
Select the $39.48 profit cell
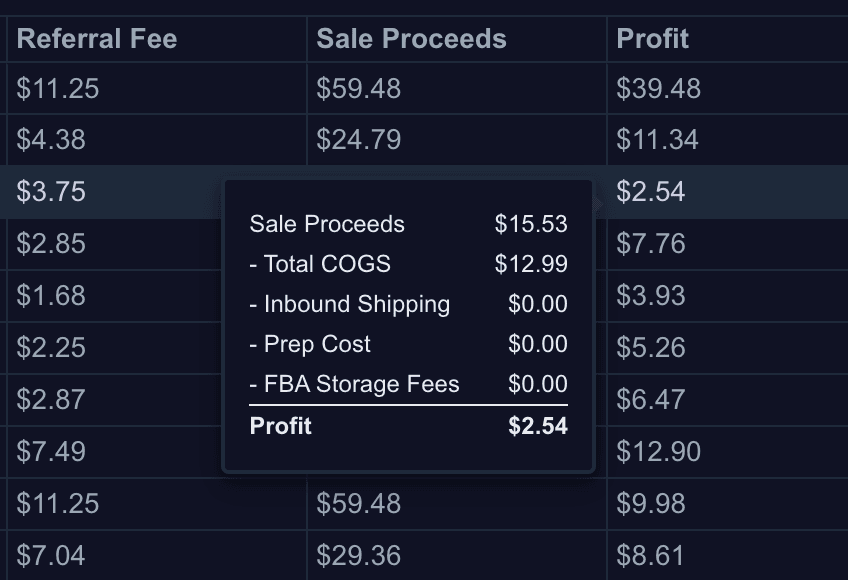tap(727, 88)
